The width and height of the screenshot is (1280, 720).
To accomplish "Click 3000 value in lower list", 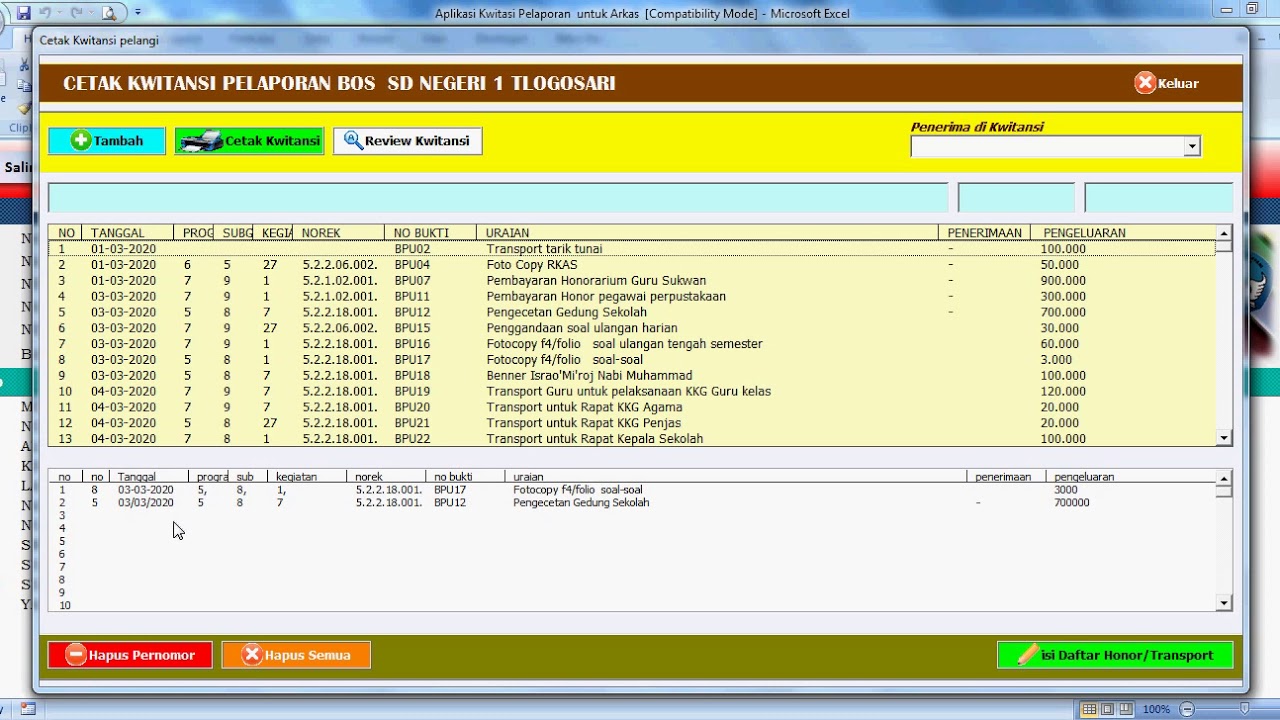I will [x=1066, y=490].
